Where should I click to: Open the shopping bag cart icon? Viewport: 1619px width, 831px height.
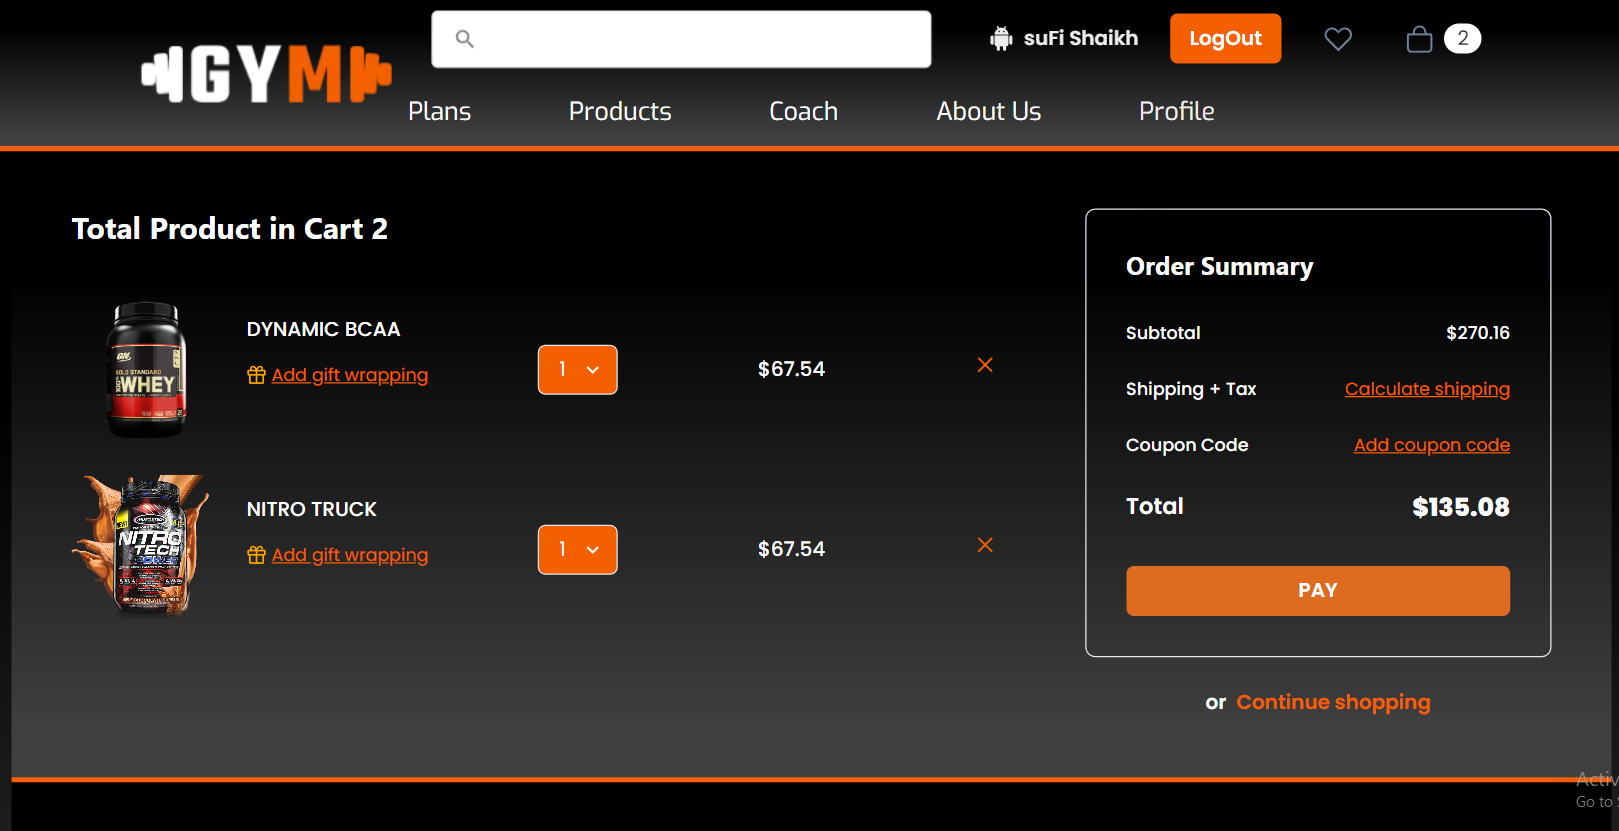click(x=1419, y=39)
